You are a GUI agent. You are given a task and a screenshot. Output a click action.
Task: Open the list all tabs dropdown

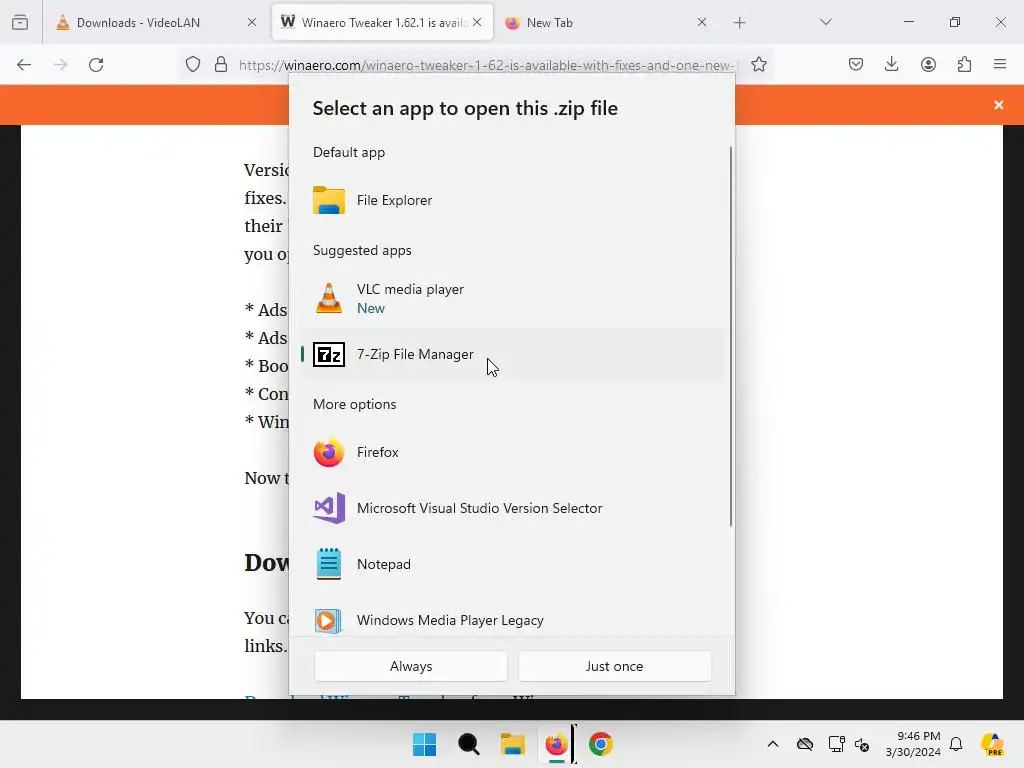point(825,22)
